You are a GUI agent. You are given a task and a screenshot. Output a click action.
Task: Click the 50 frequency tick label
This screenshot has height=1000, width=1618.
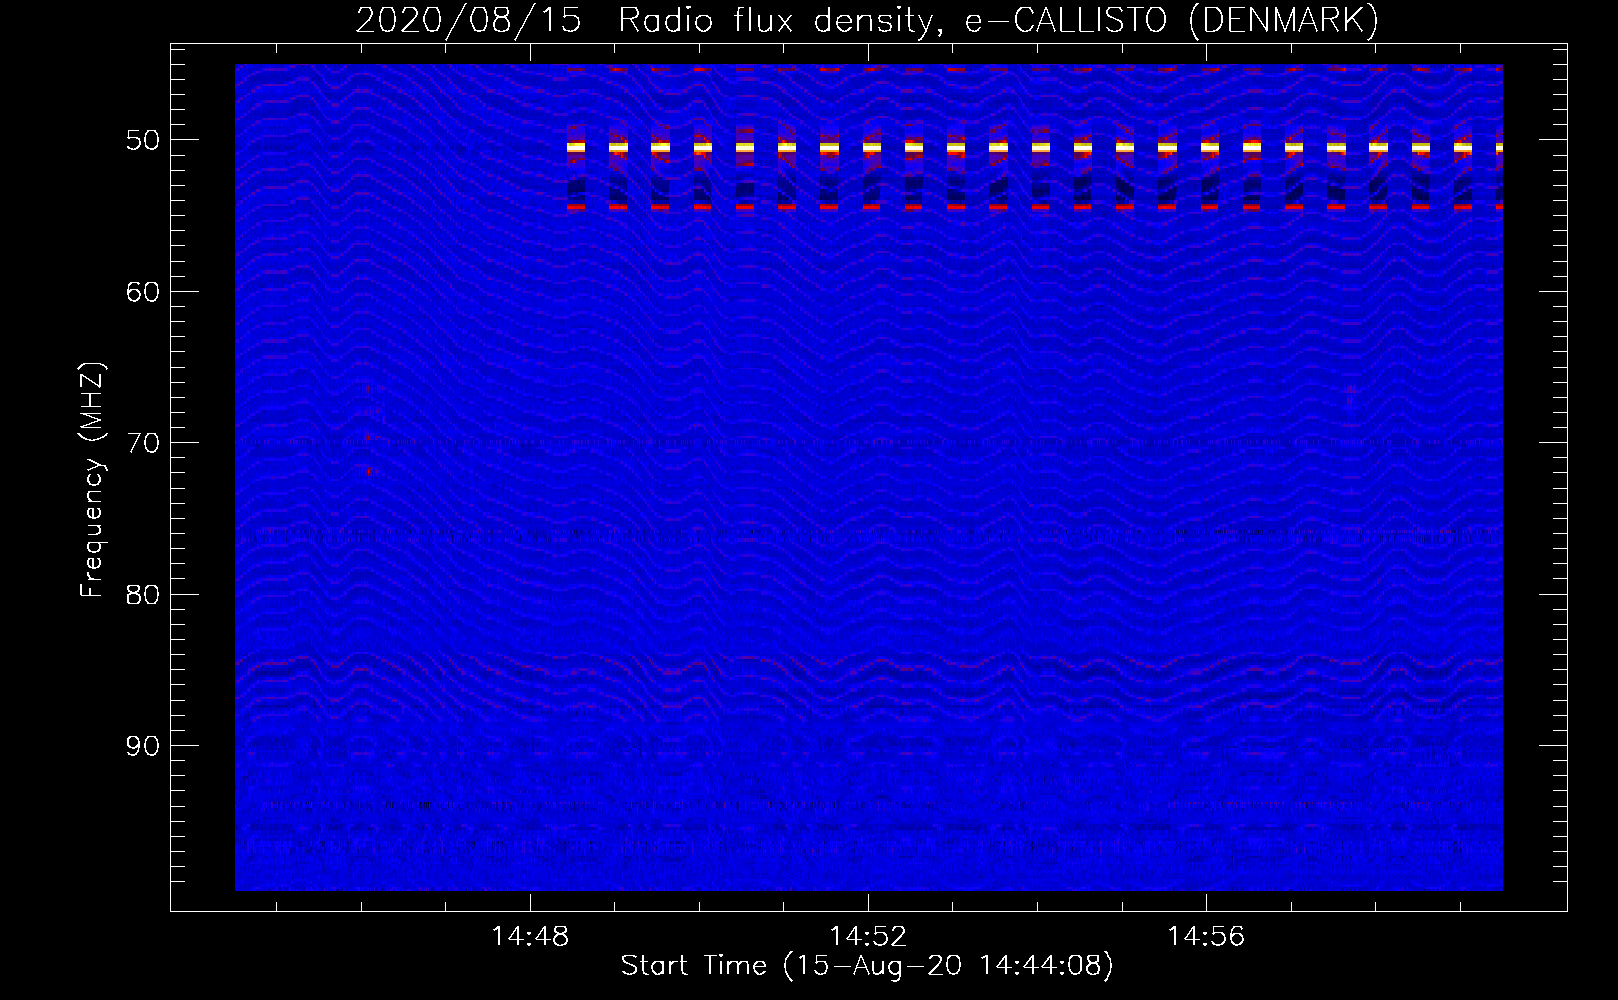(143, 140)
